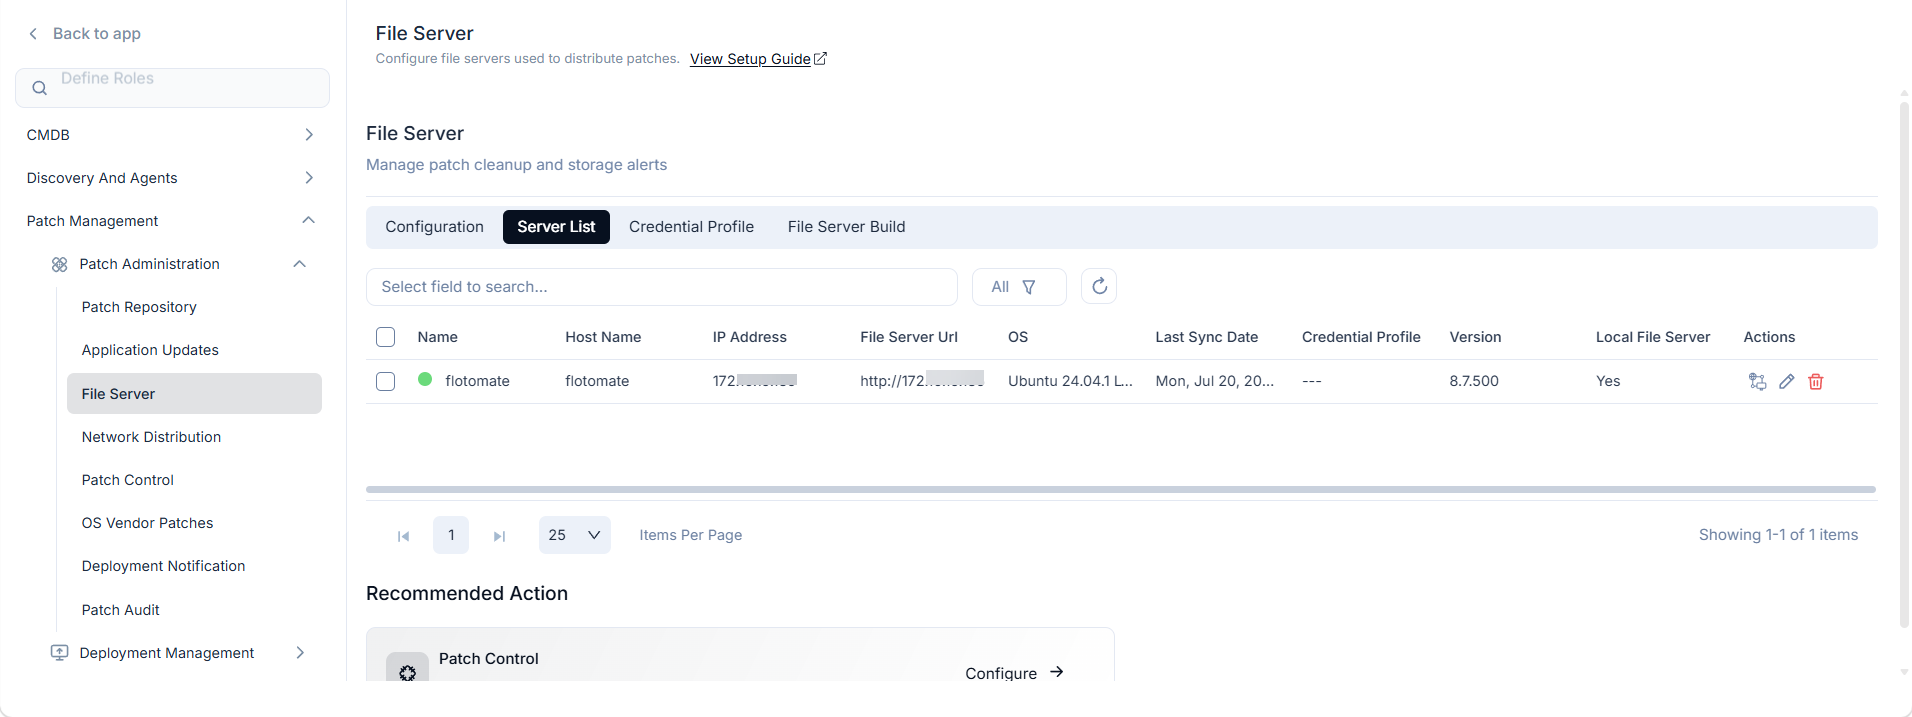Screen dimensions: 1912x717
Task: Open Patch Audit in sidebar
Action: point(120,610)
